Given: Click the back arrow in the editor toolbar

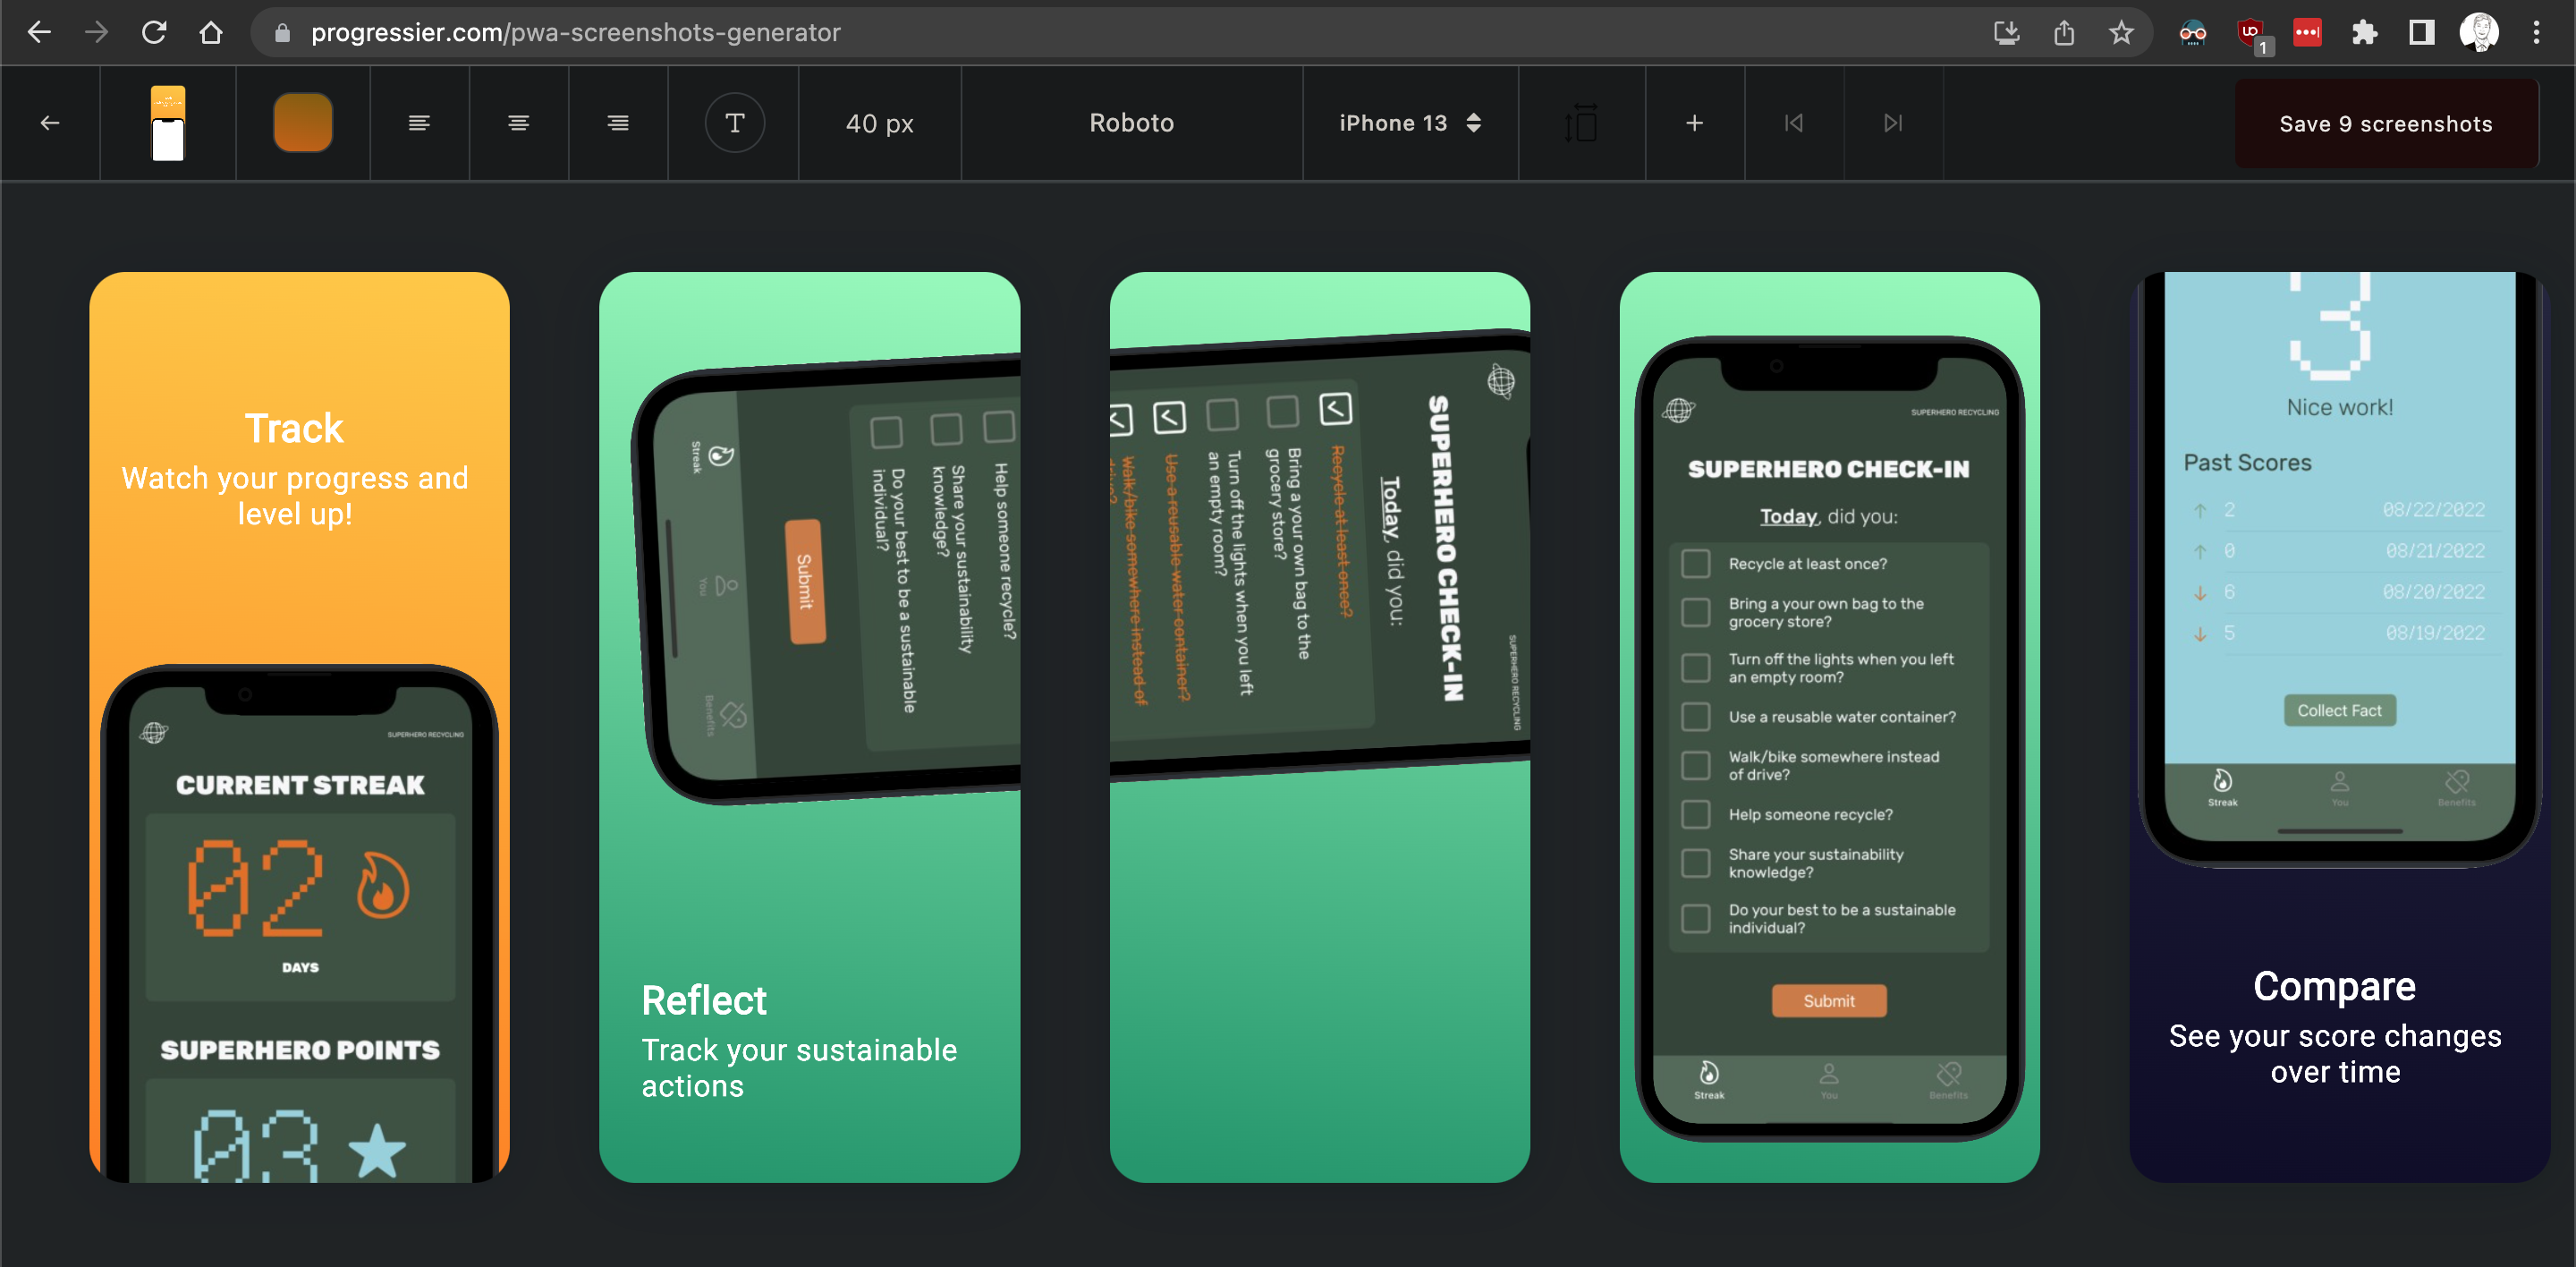Looking at the screenshot, I should tap(50, 123).
